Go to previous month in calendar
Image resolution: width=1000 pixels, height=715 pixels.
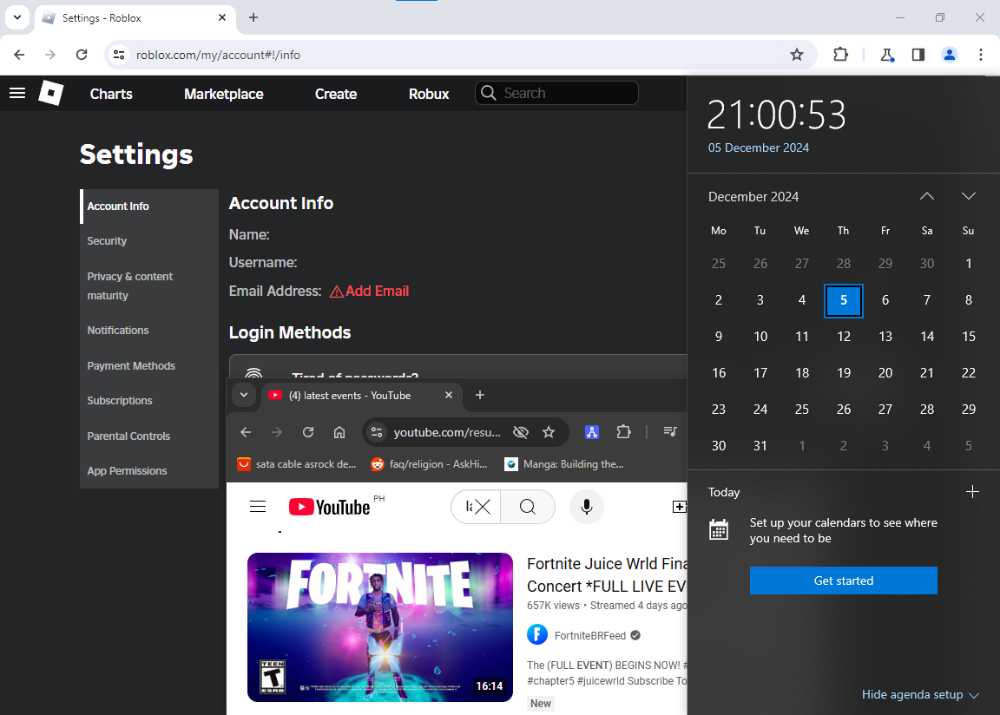click(927, 196)
